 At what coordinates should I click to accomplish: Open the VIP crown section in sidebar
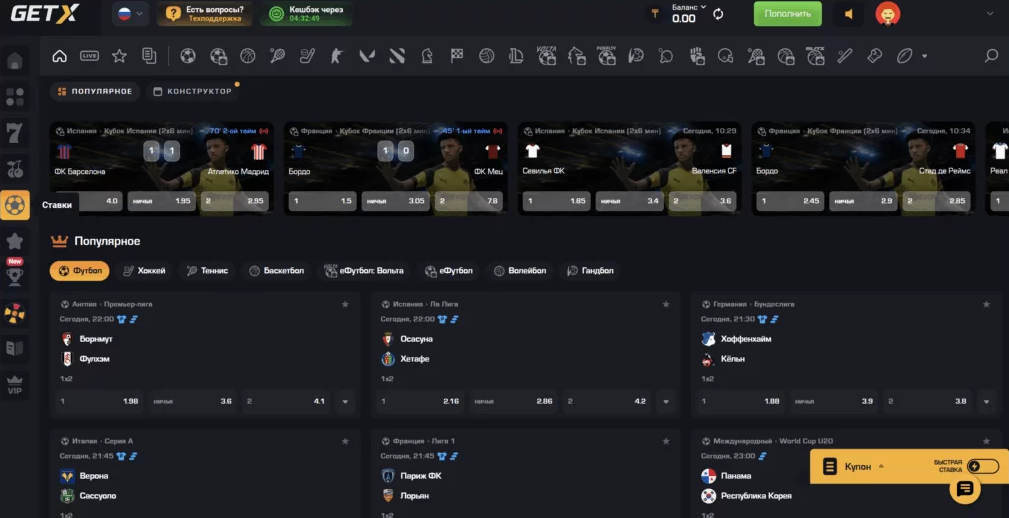(14, 384)
